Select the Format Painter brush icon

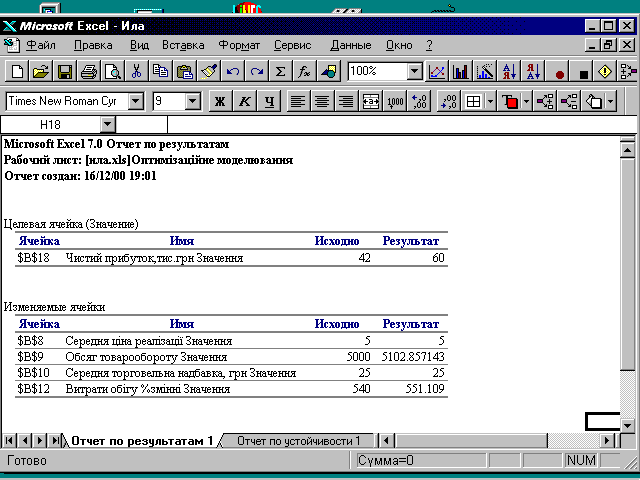click(x=209, y=72)
